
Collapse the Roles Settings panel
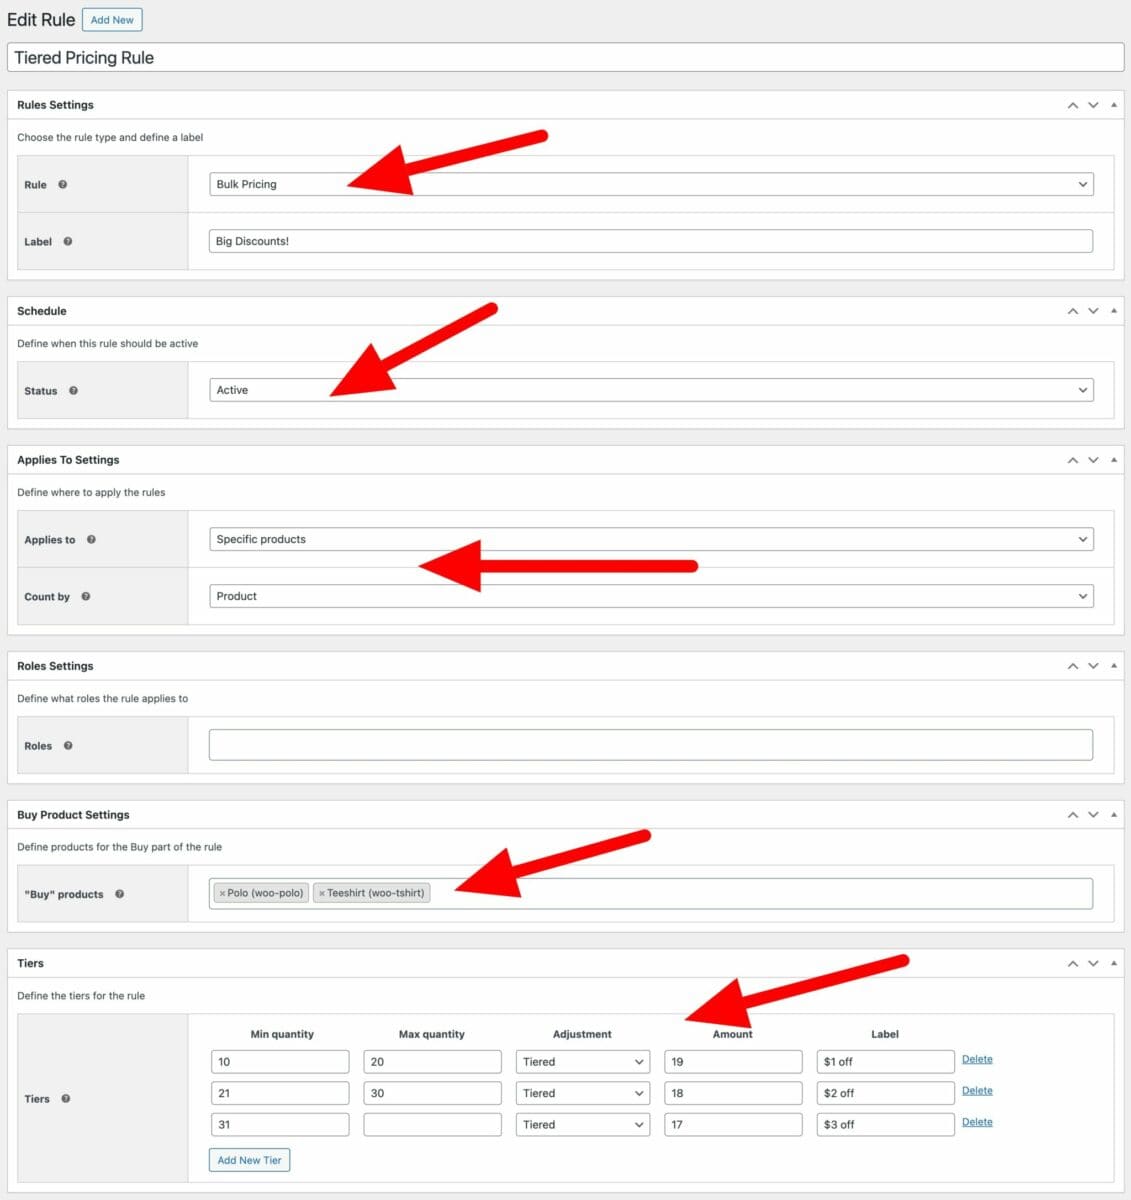[x=1114, y=666]
